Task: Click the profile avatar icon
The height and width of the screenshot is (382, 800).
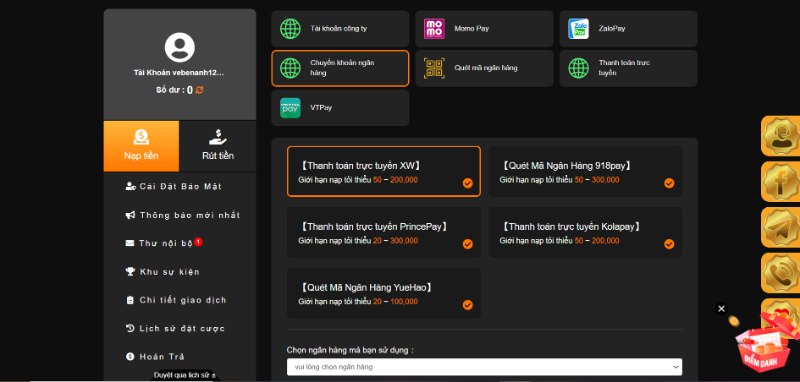Action: [180, 47]
